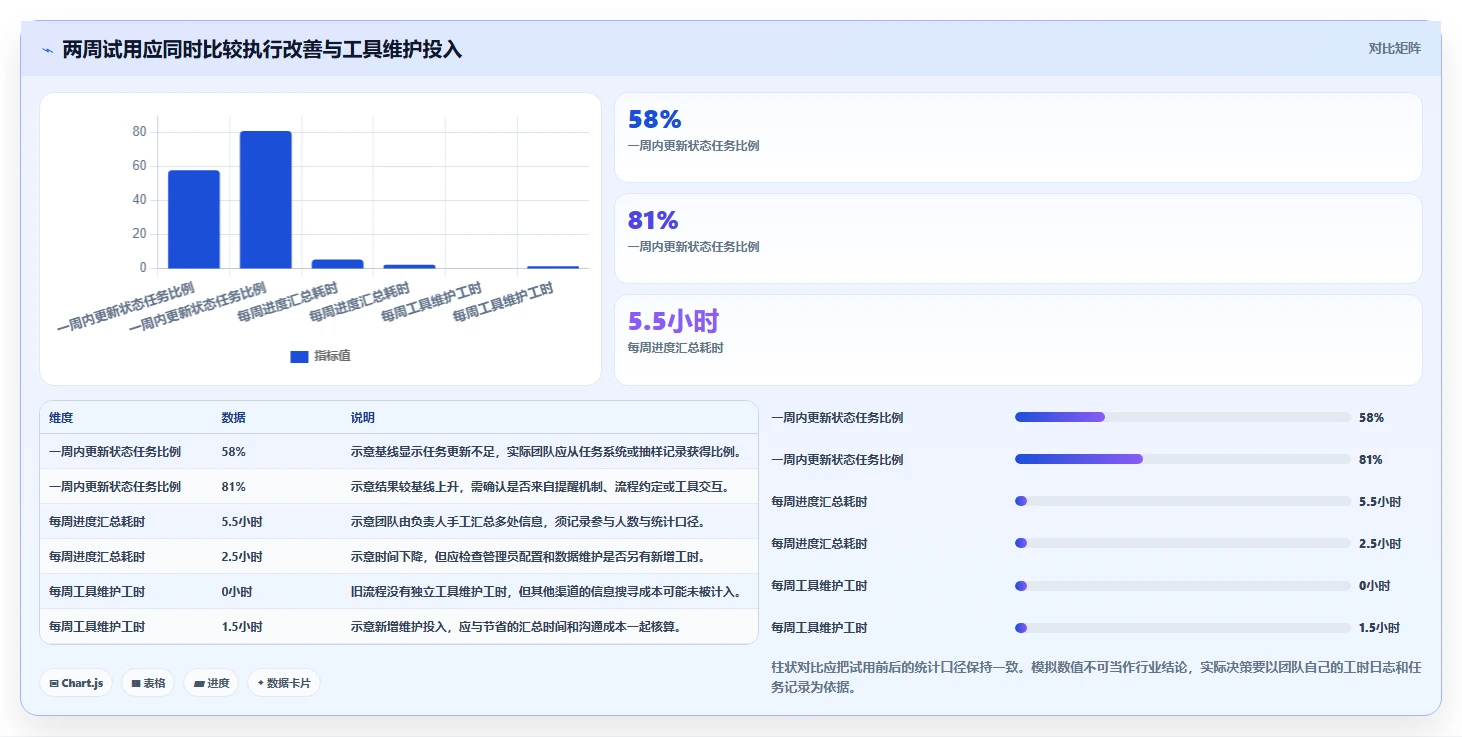Open the 81% data card
The image size is (1462, 737).
point(1018,238)
